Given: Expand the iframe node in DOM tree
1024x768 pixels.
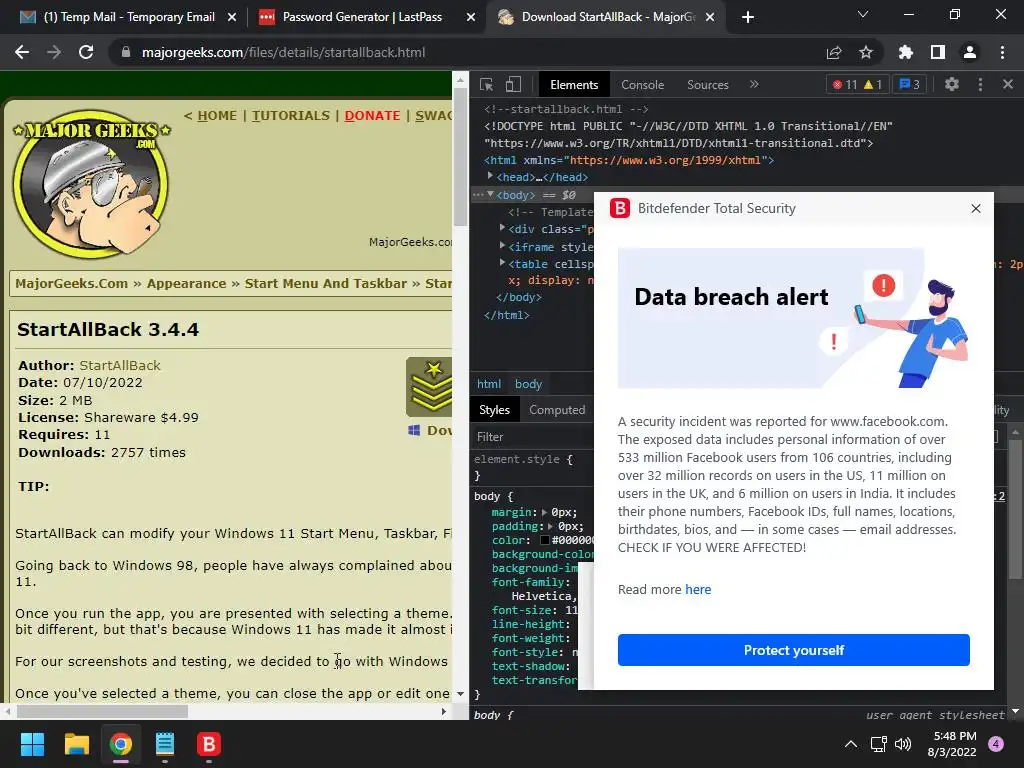Looking at the screenshot, I should point(502,246).
